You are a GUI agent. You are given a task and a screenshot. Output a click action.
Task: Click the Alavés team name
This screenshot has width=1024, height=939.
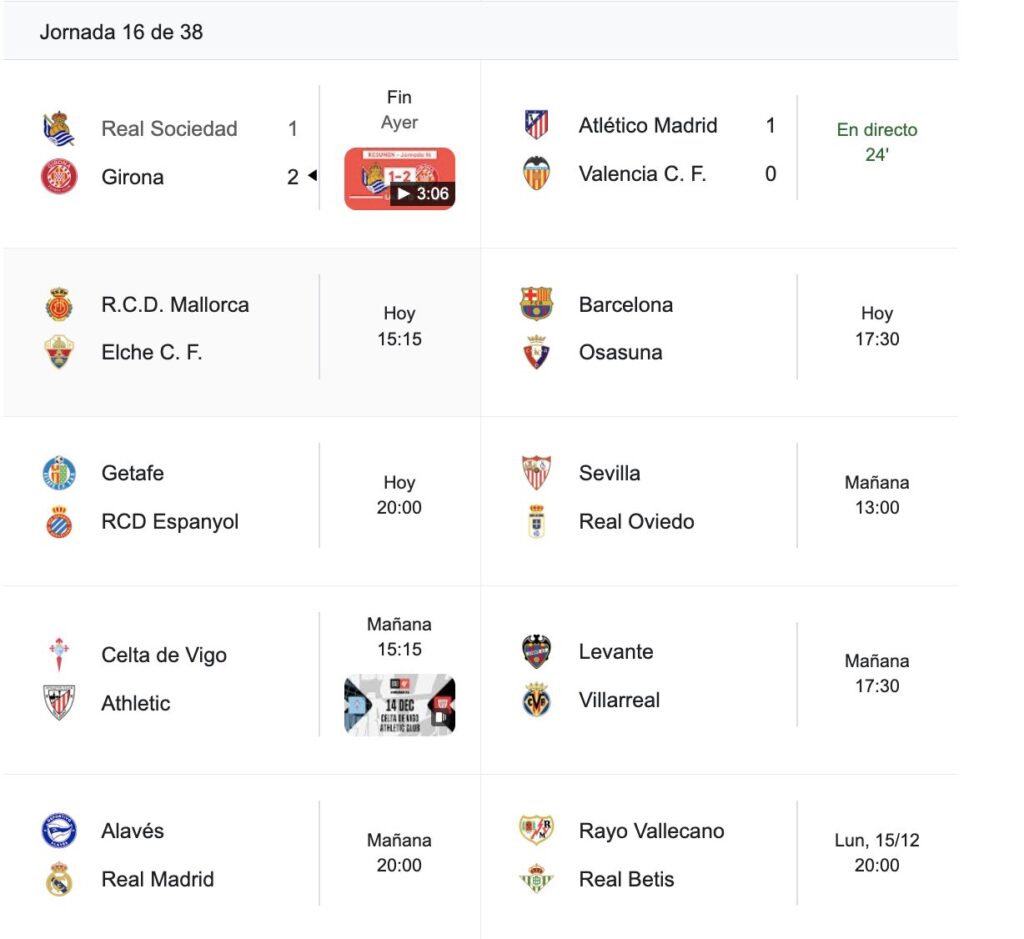[133, 831]
